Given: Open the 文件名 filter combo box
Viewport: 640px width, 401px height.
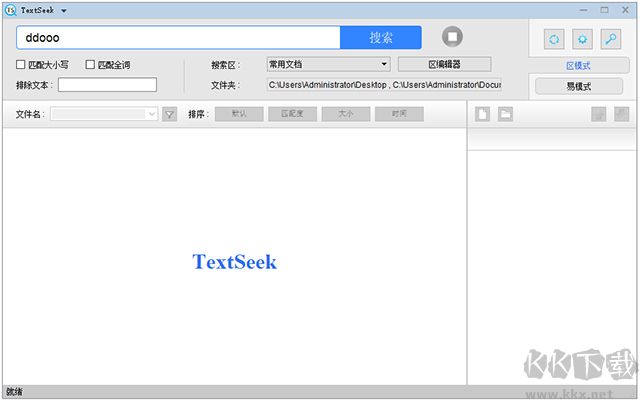Looking at the screenshot, I should 104,114.
